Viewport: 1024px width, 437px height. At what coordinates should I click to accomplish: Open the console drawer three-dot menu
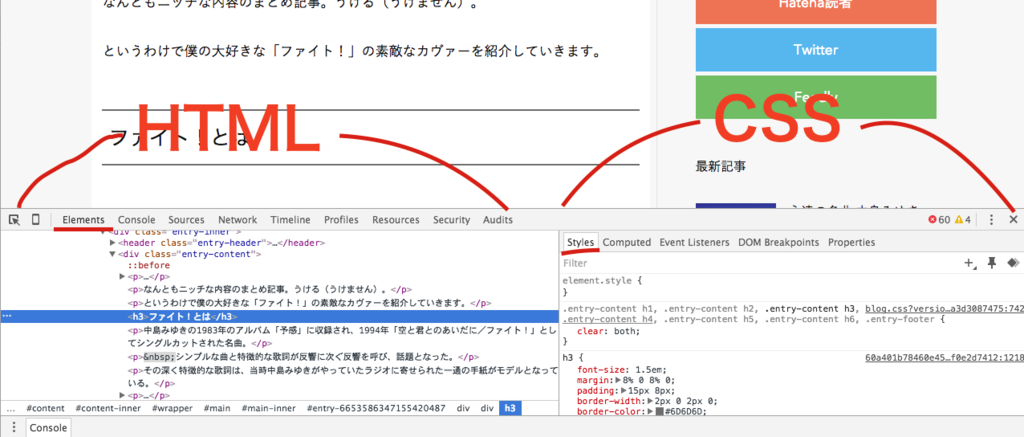pyautogui.click(x=14, y=428)
